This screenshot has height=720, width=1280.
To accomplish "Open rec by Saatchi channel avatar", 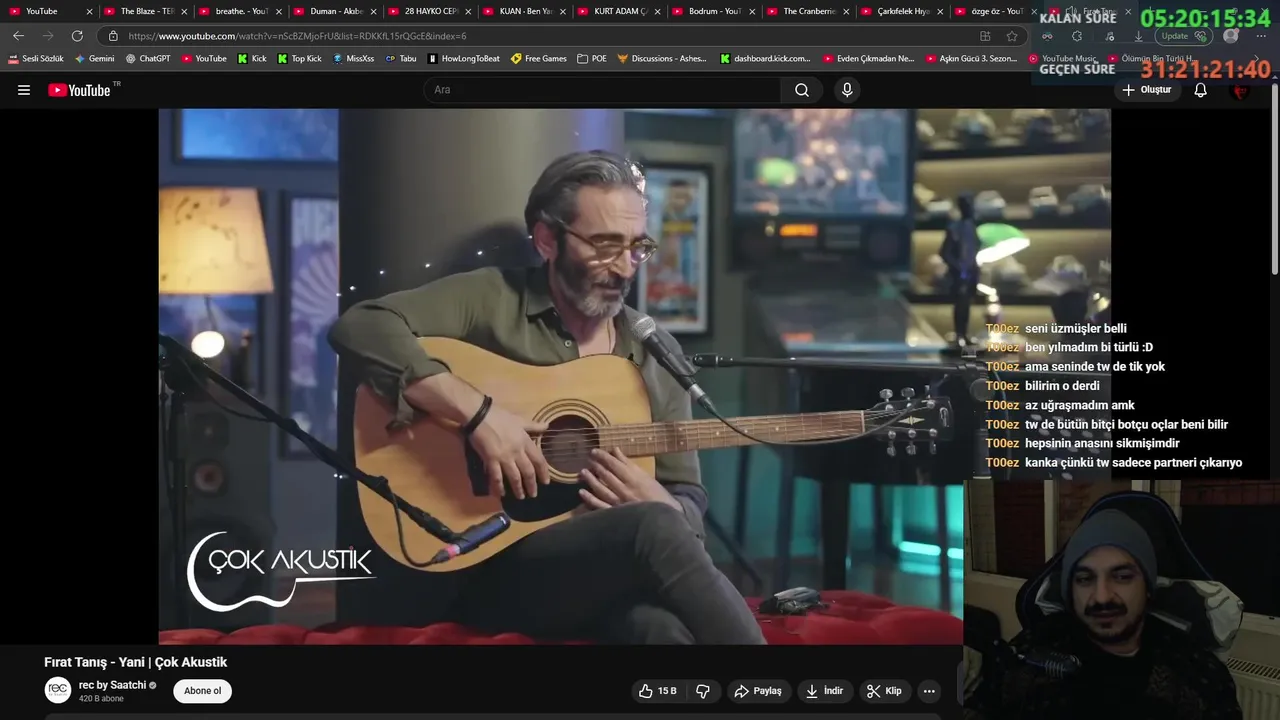I will (58, 690).
